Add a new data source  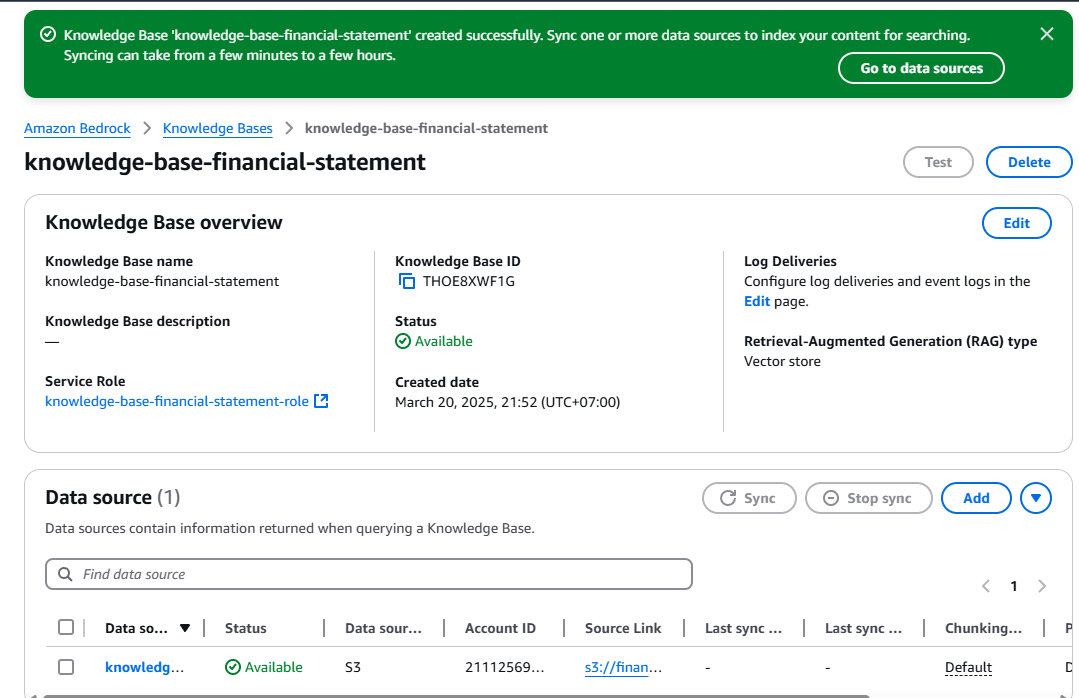coord(976,498)
